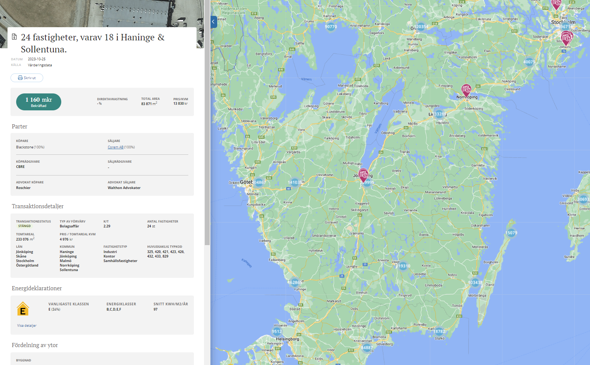
Task: Click the 'Transaktionsdetaljer' section heading
Action: [x=38, y=206]
